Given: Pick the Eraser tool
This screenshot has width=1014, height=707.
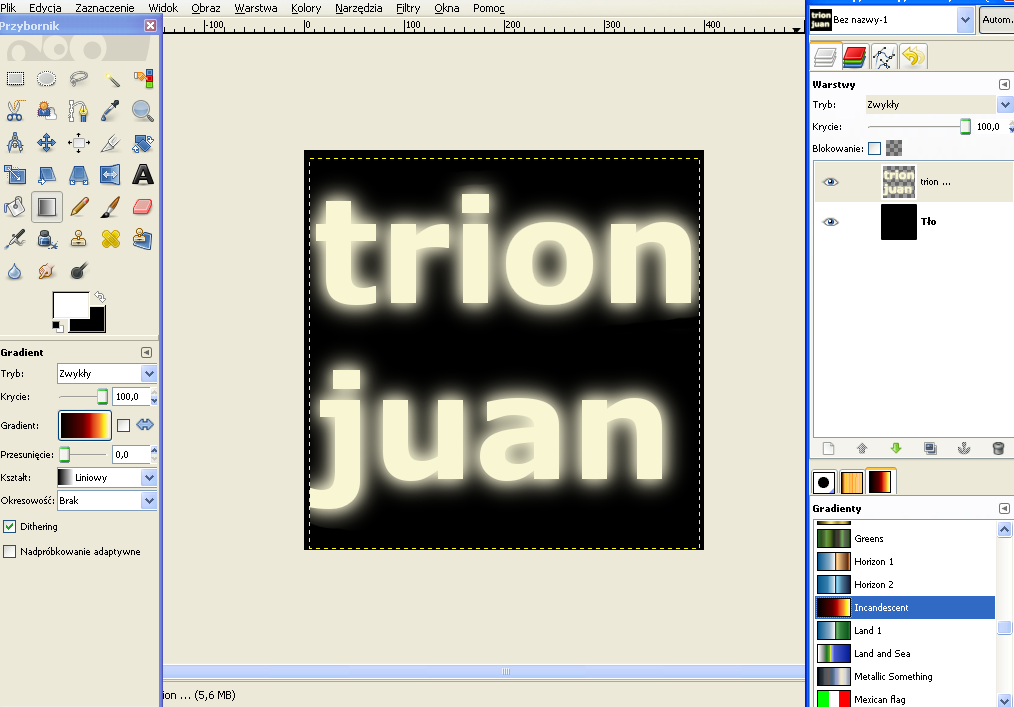Looking at the screenshot, I should 143,207.
